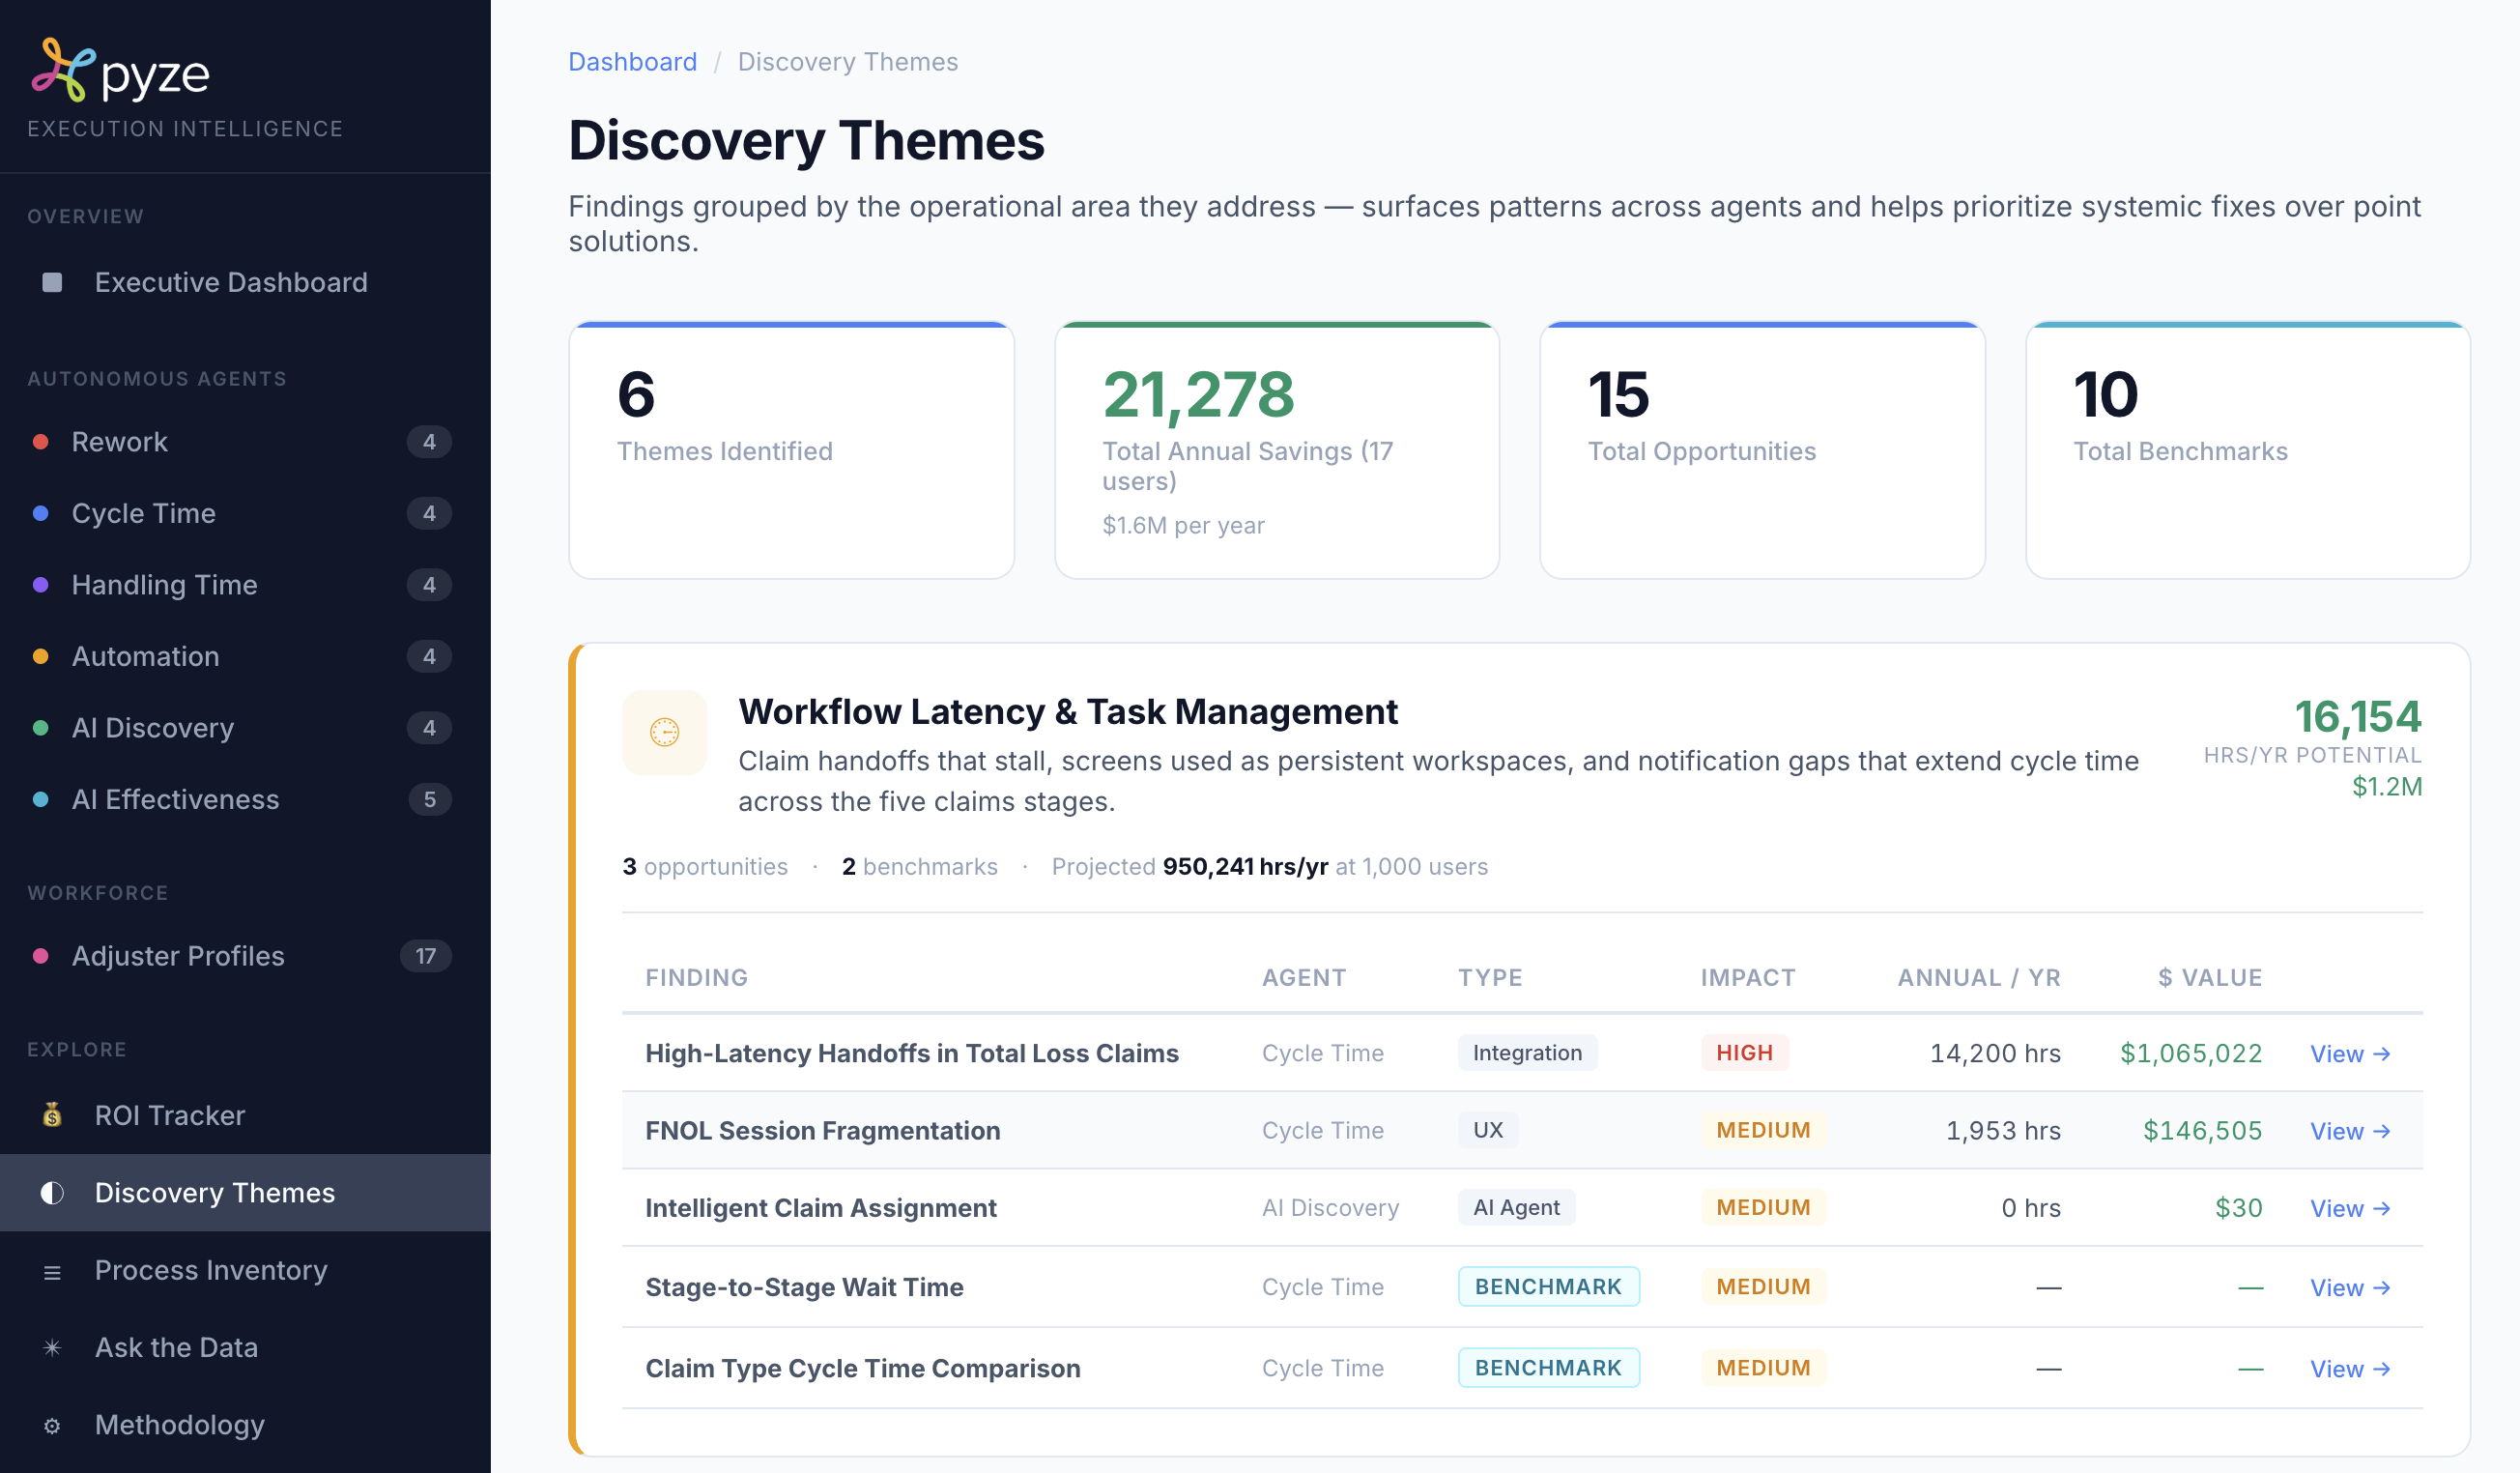Open the Dashboard breadcrumb link
This screenshot has height=1473, width=2520.
point(632,61)
